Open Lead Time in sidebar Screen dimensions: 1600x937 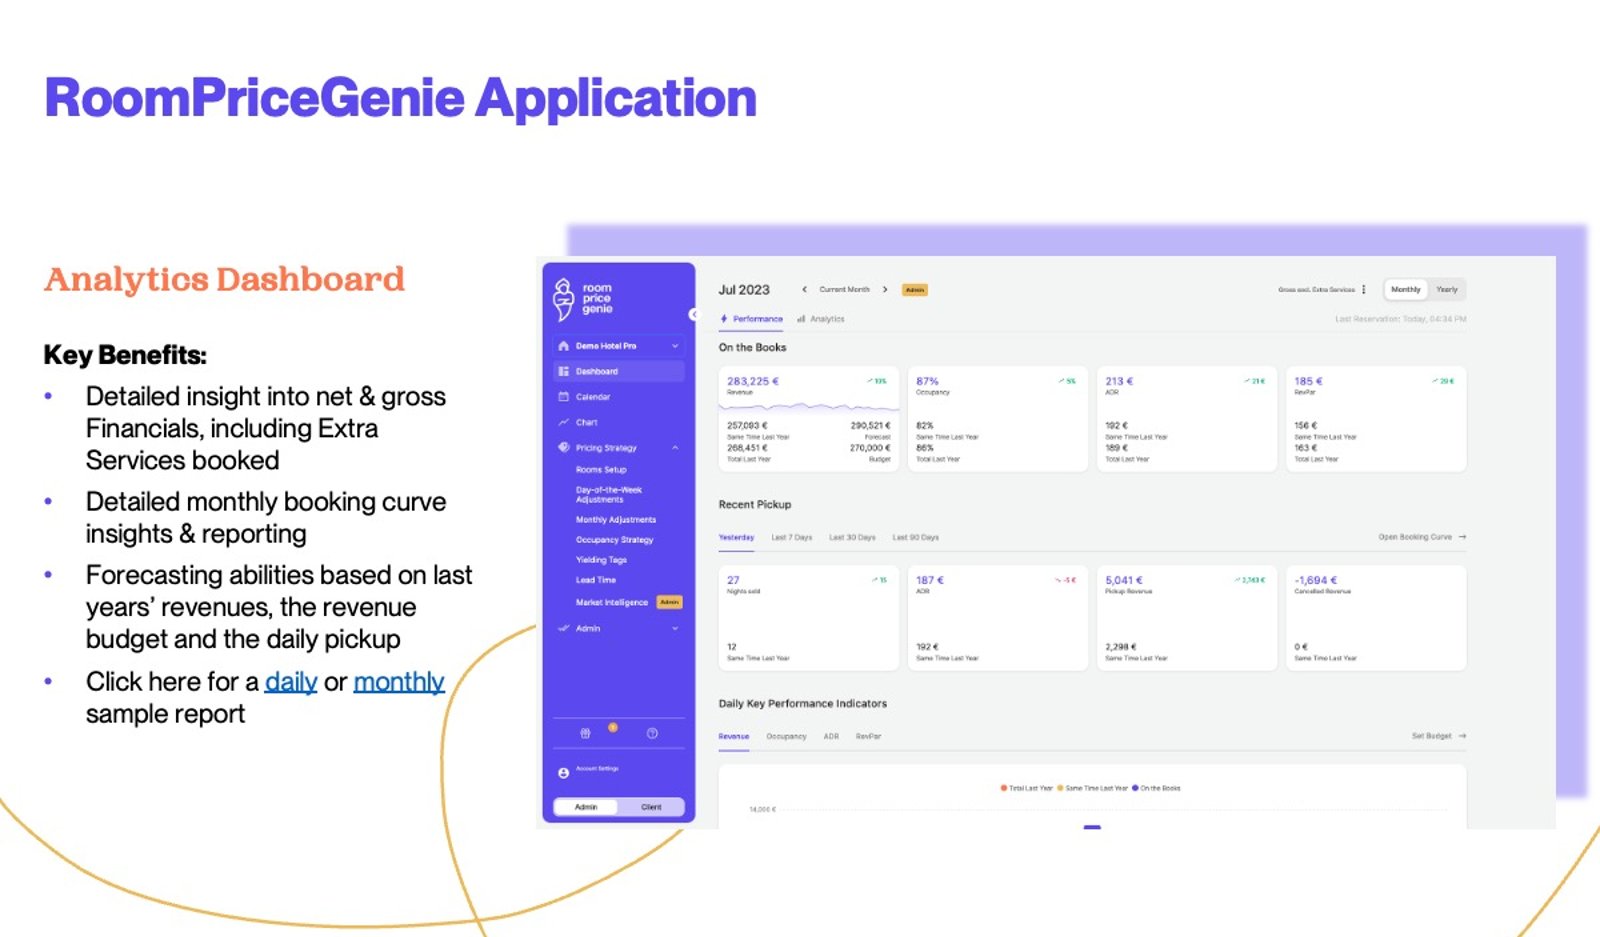click(x=596, y=580)
